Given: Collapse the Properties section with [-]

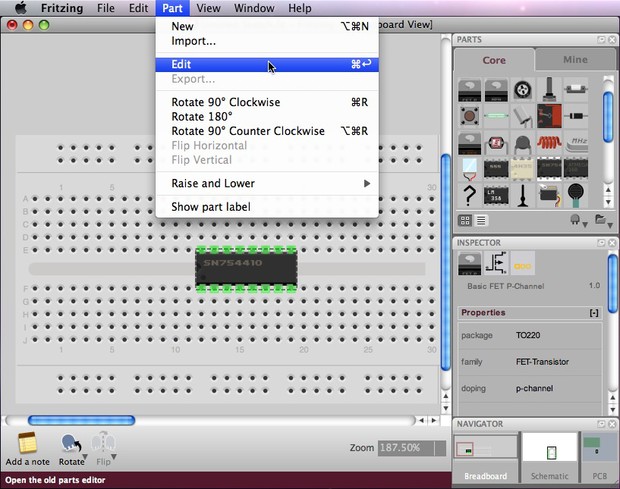Looking at the screenshot, I should point(594,313).
